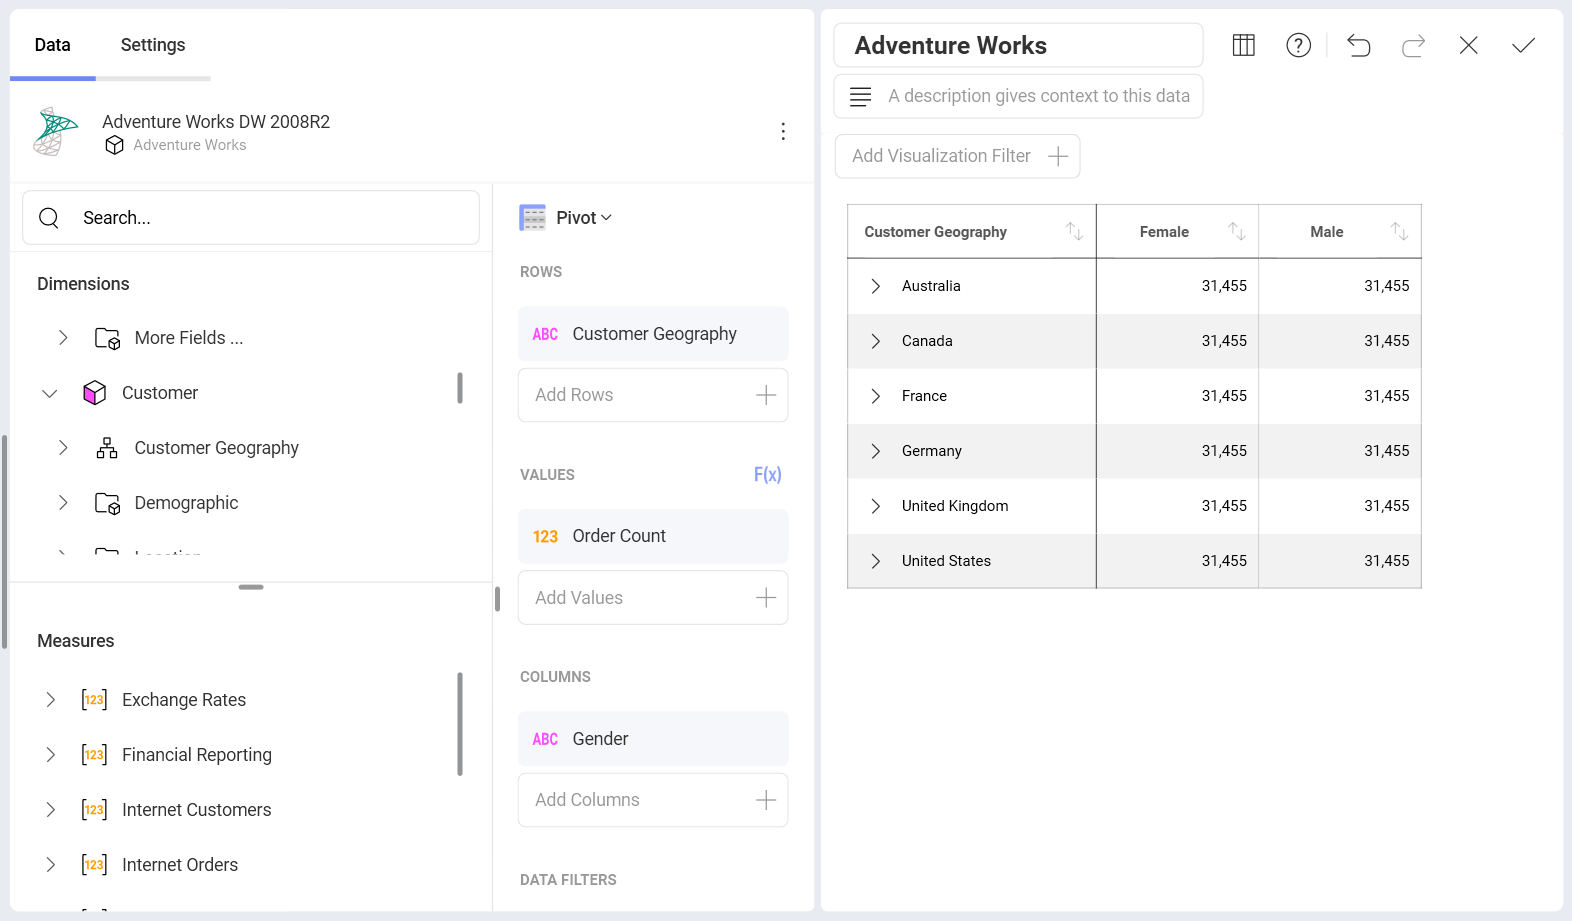The image size is (1572, 921).
Task: Click the plus icon next to Add Columns
Action: (766, 800)
